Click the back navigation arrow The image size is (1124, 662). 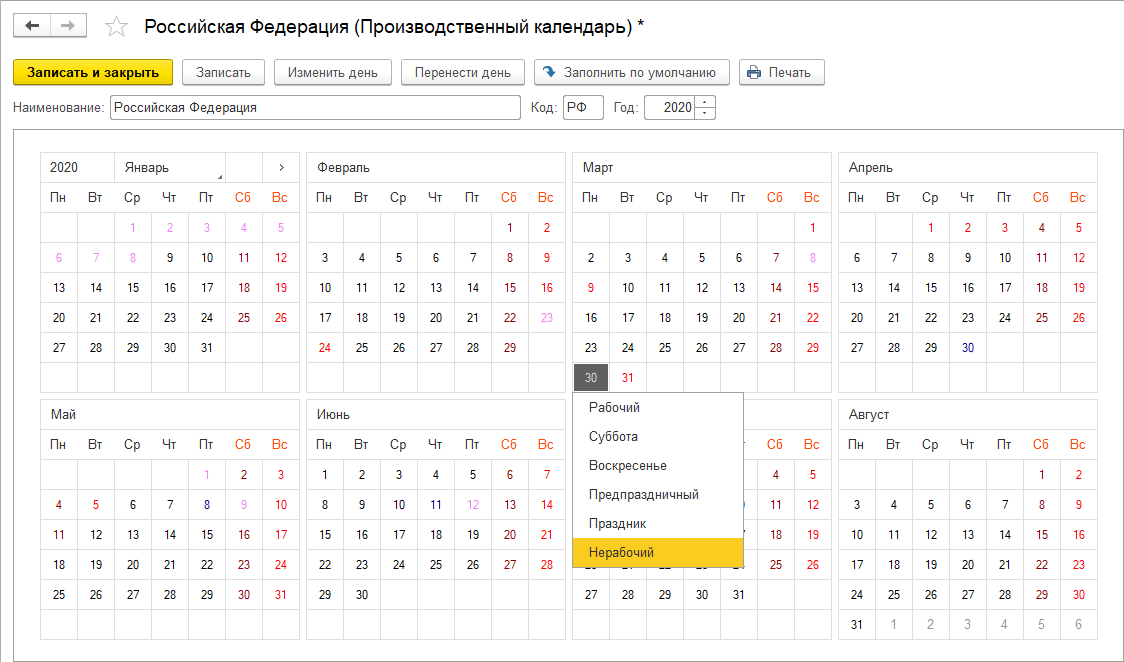click(32, 26)
